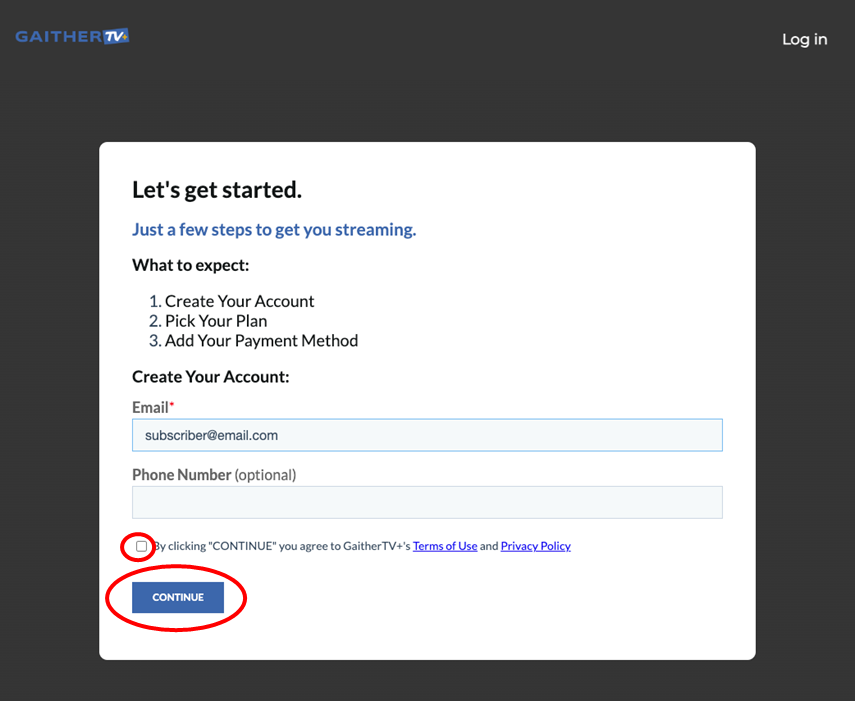Select the "Pick Your Plan" list step
The width and height of the screenshot is (855, 701).
[216, 321]
